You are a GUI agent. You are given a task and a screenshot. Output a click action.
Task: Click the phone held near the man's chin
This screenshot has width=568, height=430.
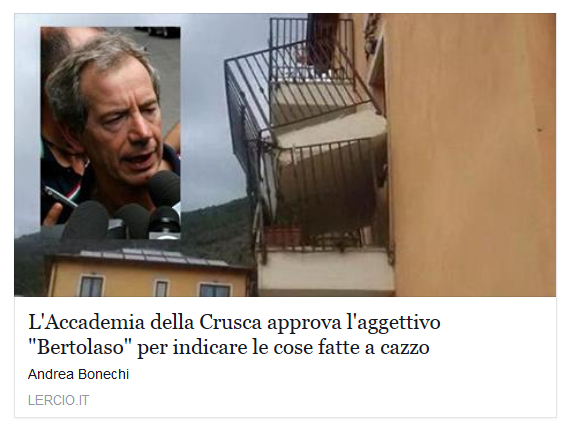point(59,198)
